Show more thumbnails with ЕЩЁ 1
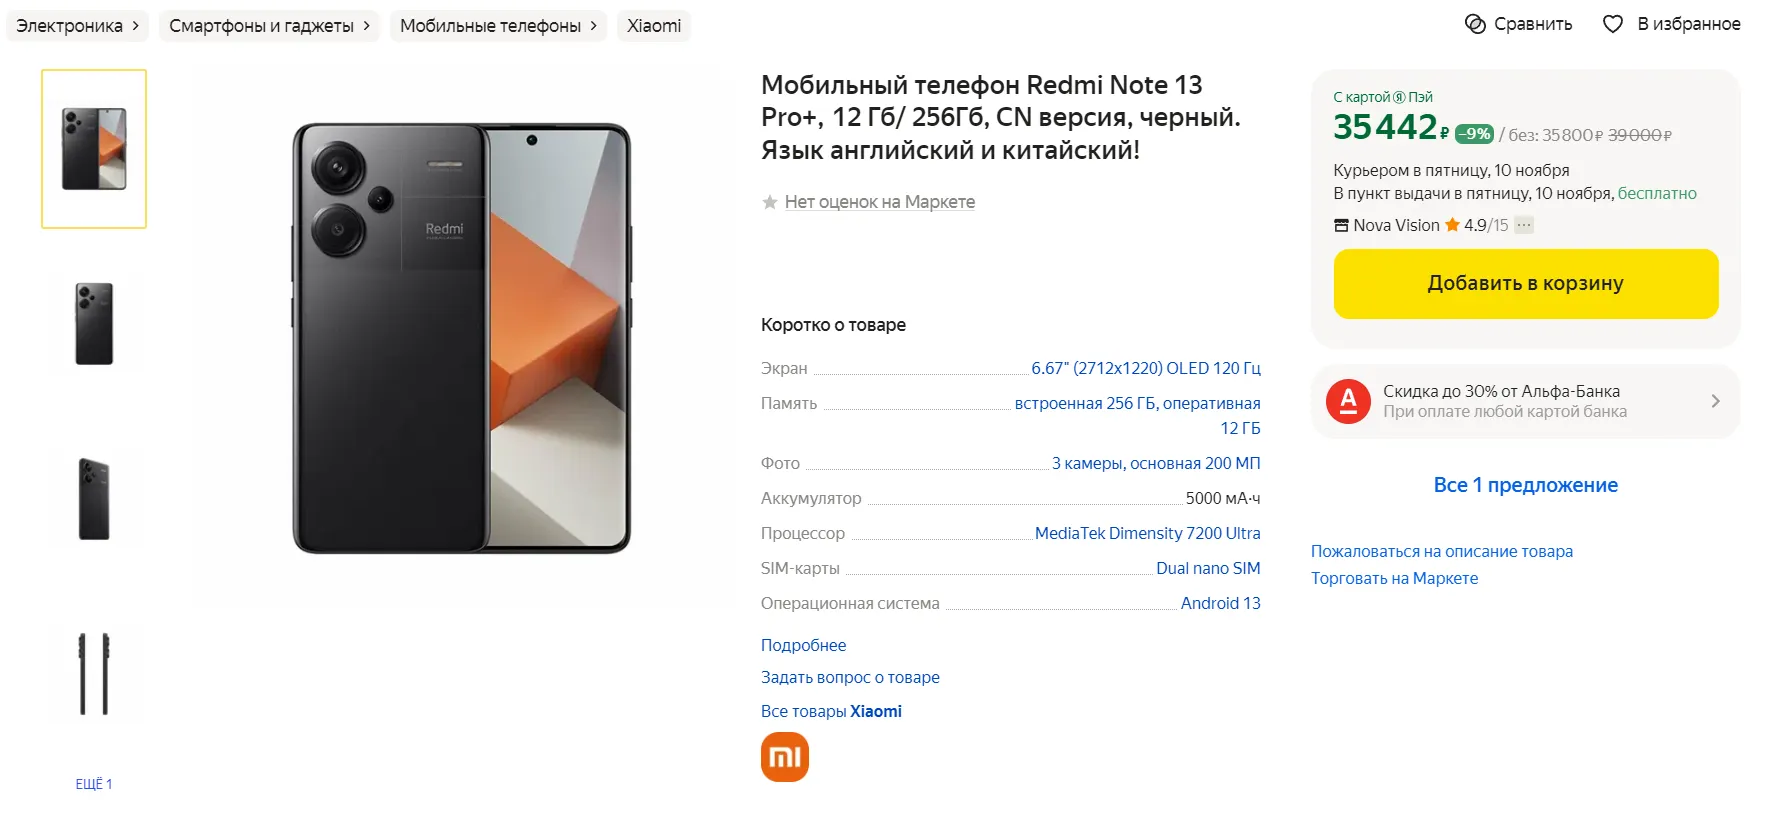The height and width of the screenshot is (814, 1771). (94, 784)
